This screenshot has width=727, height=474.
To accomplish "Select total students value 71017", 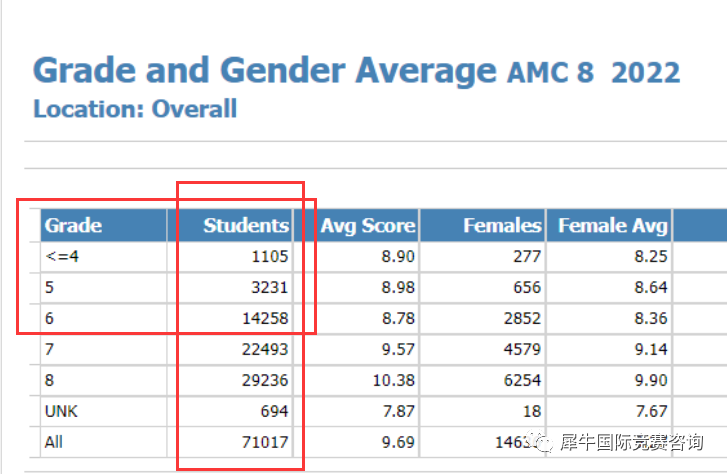I will (265, 442).
